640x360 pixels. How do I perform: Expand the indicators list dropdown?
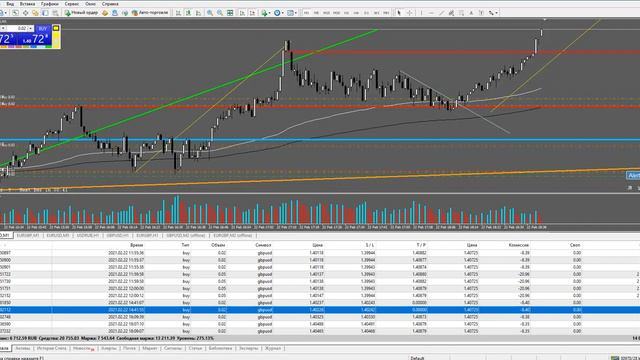tap(269, 13)
